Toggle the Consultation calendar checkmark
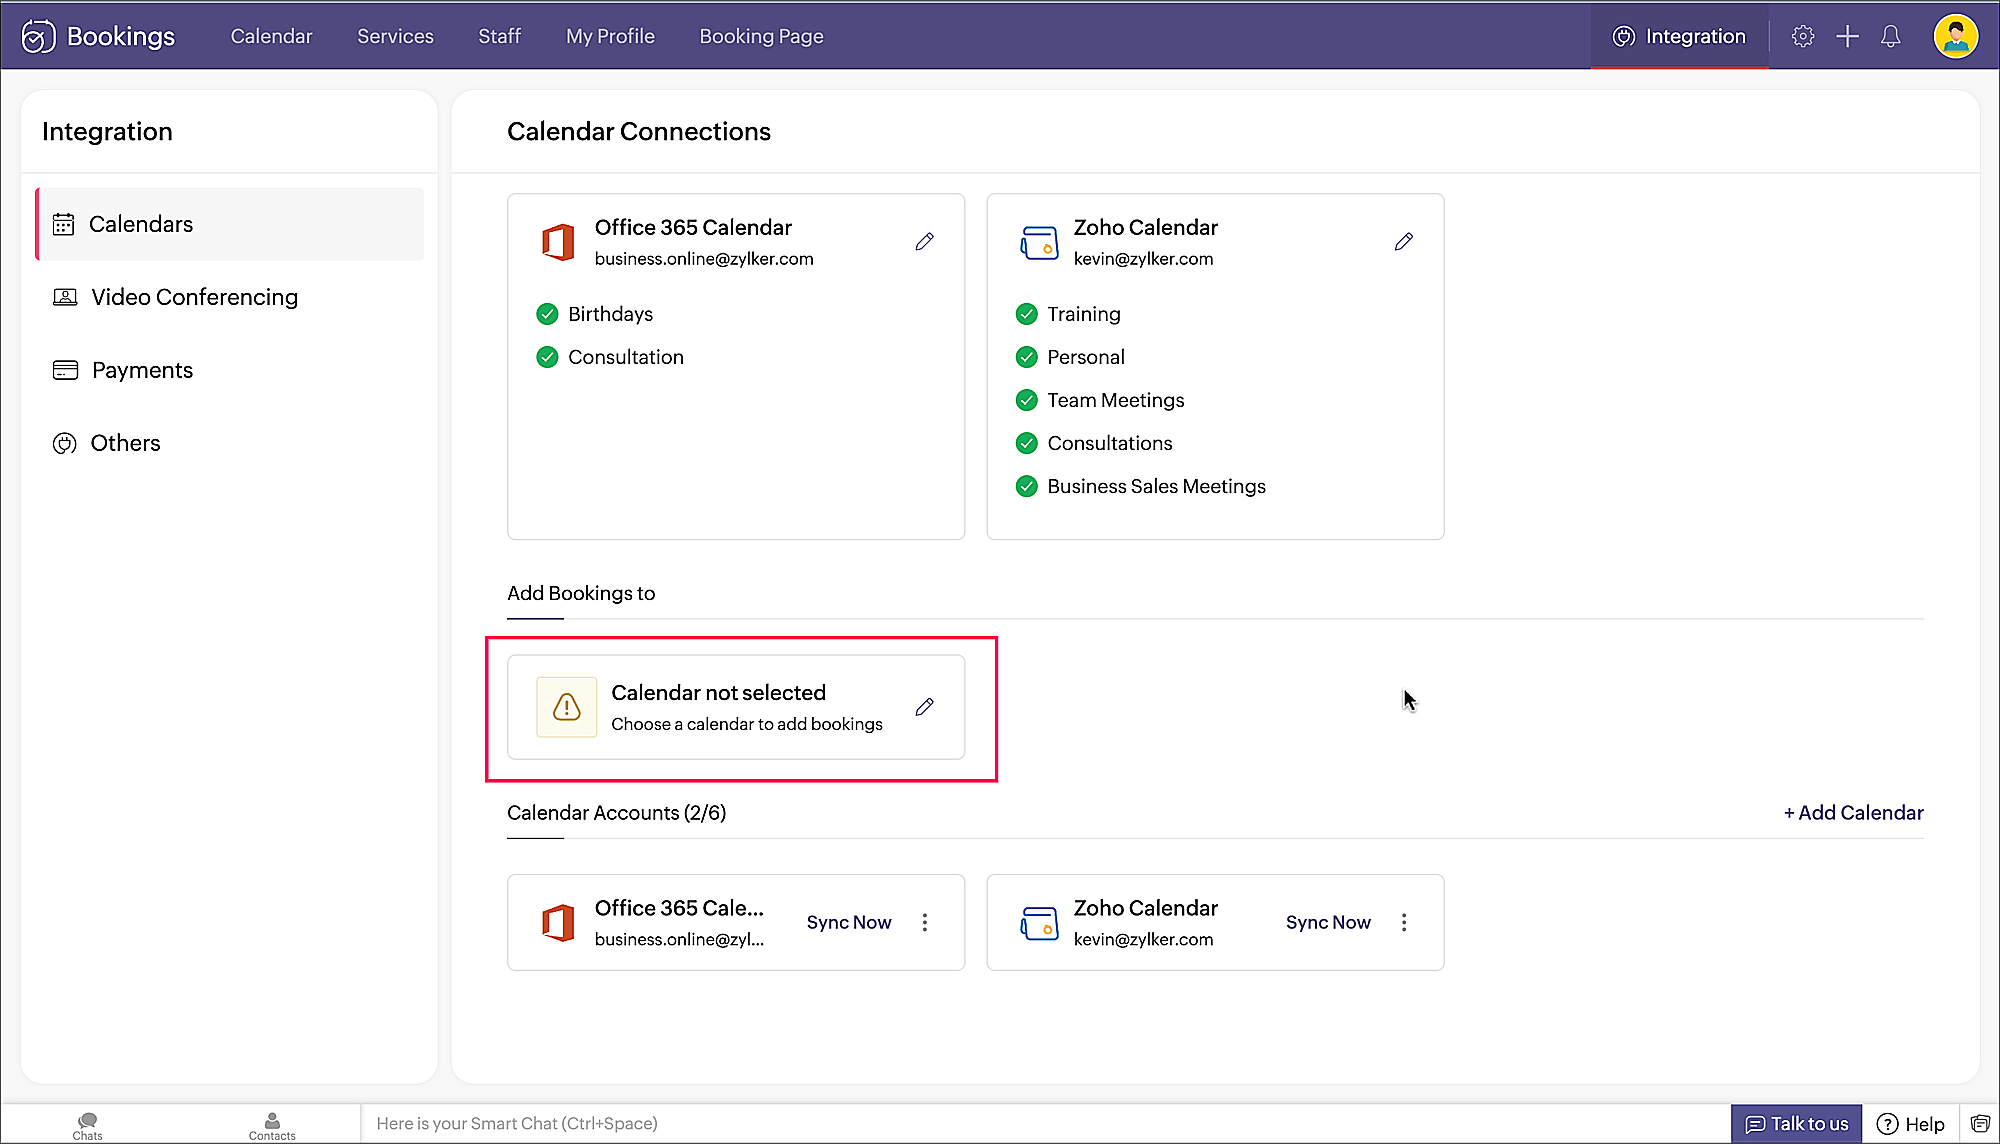The height and width of the screenshot is (1144, 2000). point(547,357)
